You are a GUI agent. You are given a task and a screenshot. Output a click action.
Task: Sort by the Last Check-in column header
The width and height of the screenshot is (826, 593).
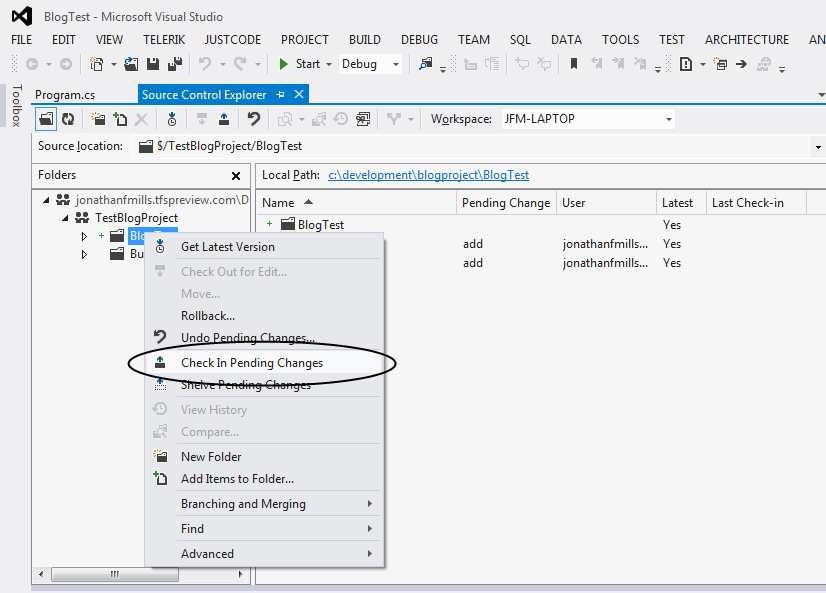[755, 203]
